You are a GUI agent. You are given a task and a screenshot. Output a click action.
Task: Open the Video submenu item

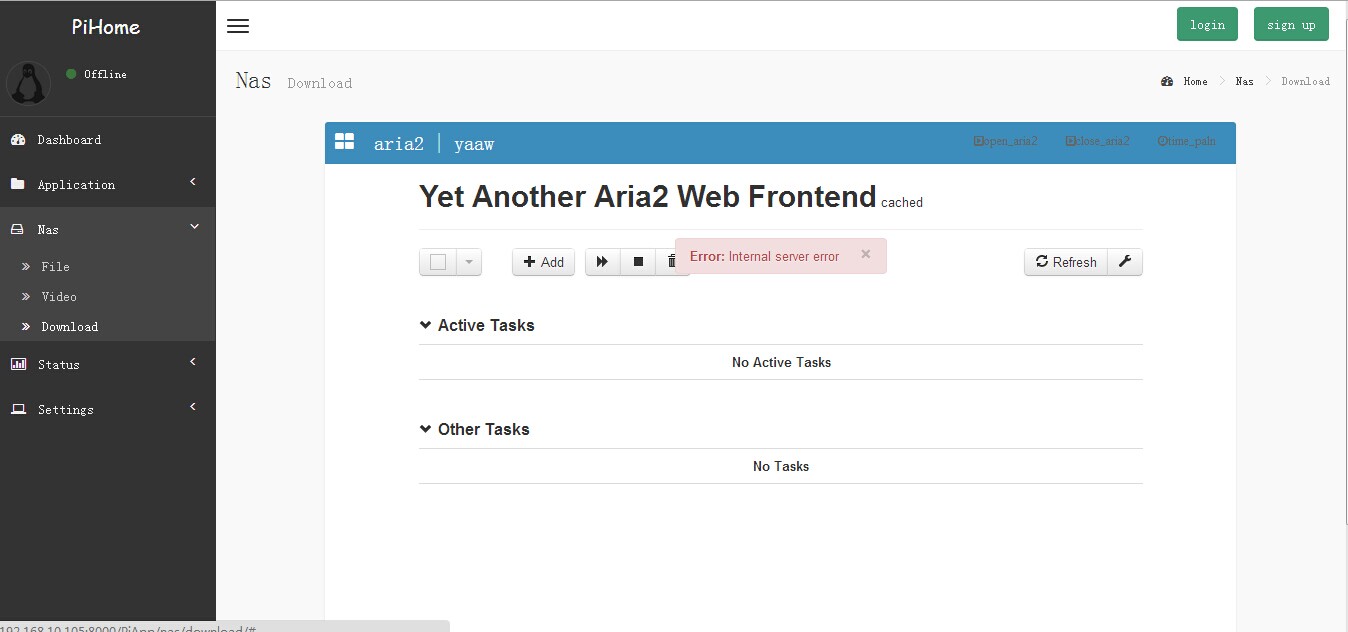(59, 297)
